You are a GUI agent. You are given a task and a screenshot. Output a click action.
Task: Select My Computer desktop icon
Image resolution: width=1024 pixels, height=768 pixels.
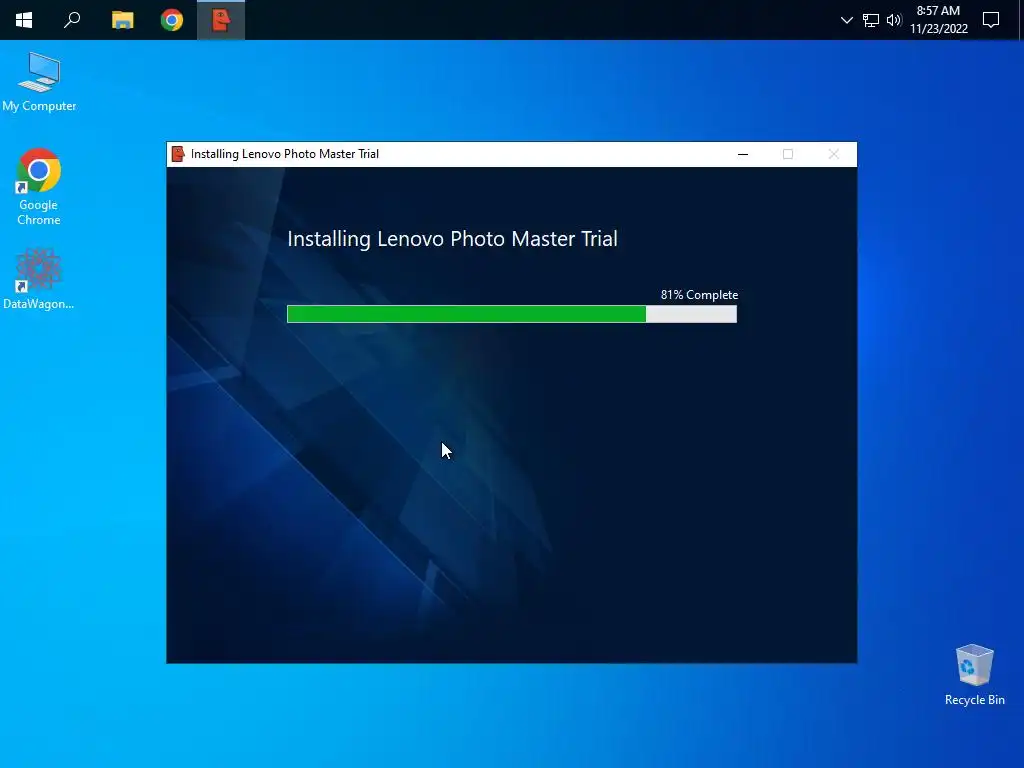pyautogui.click(x=39, y=82)
